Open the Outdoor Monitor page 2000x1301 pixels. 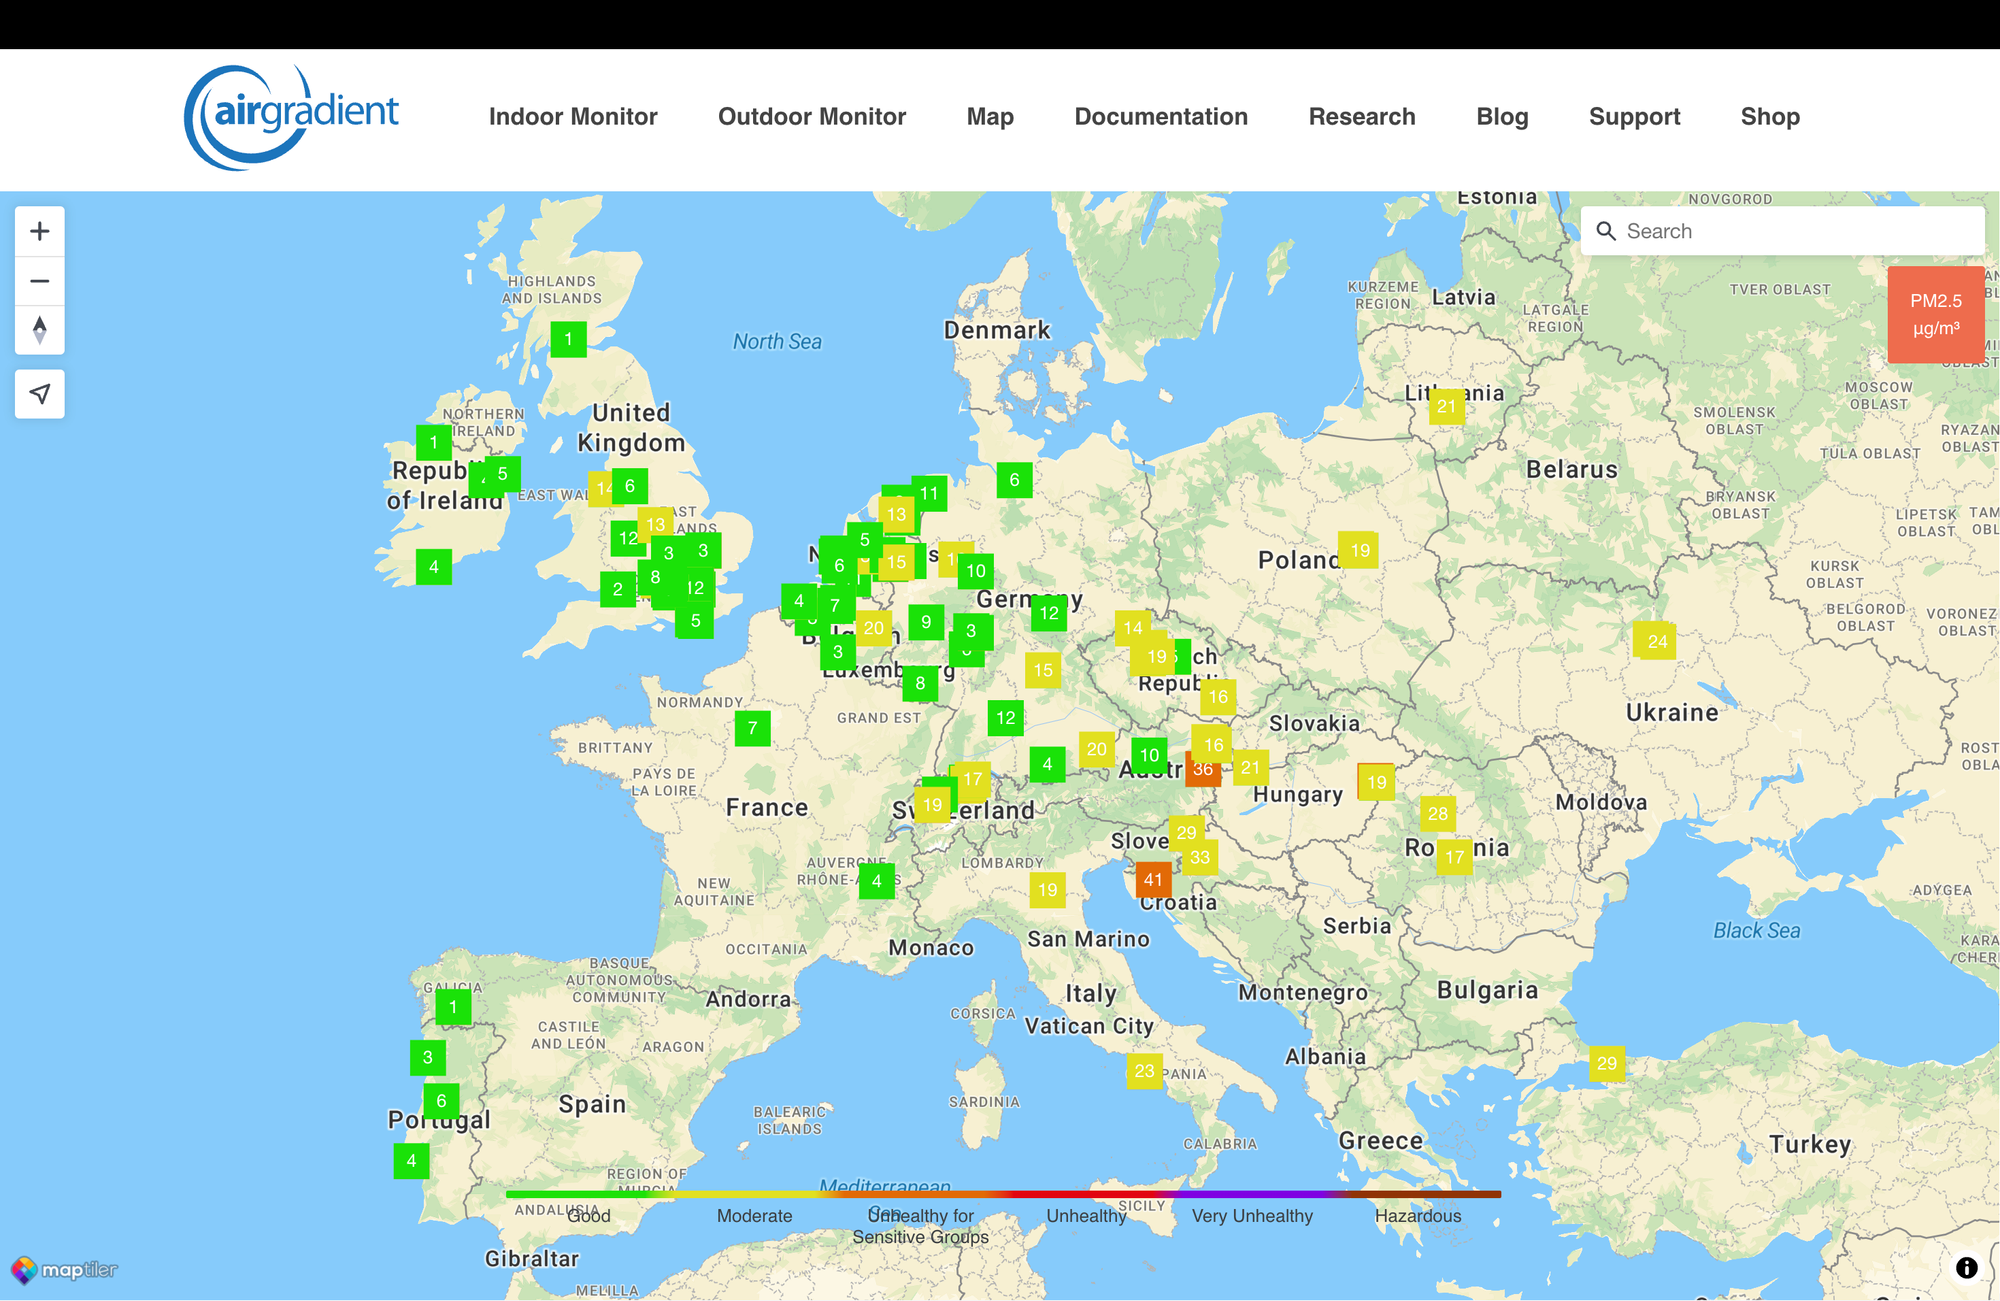812,117
